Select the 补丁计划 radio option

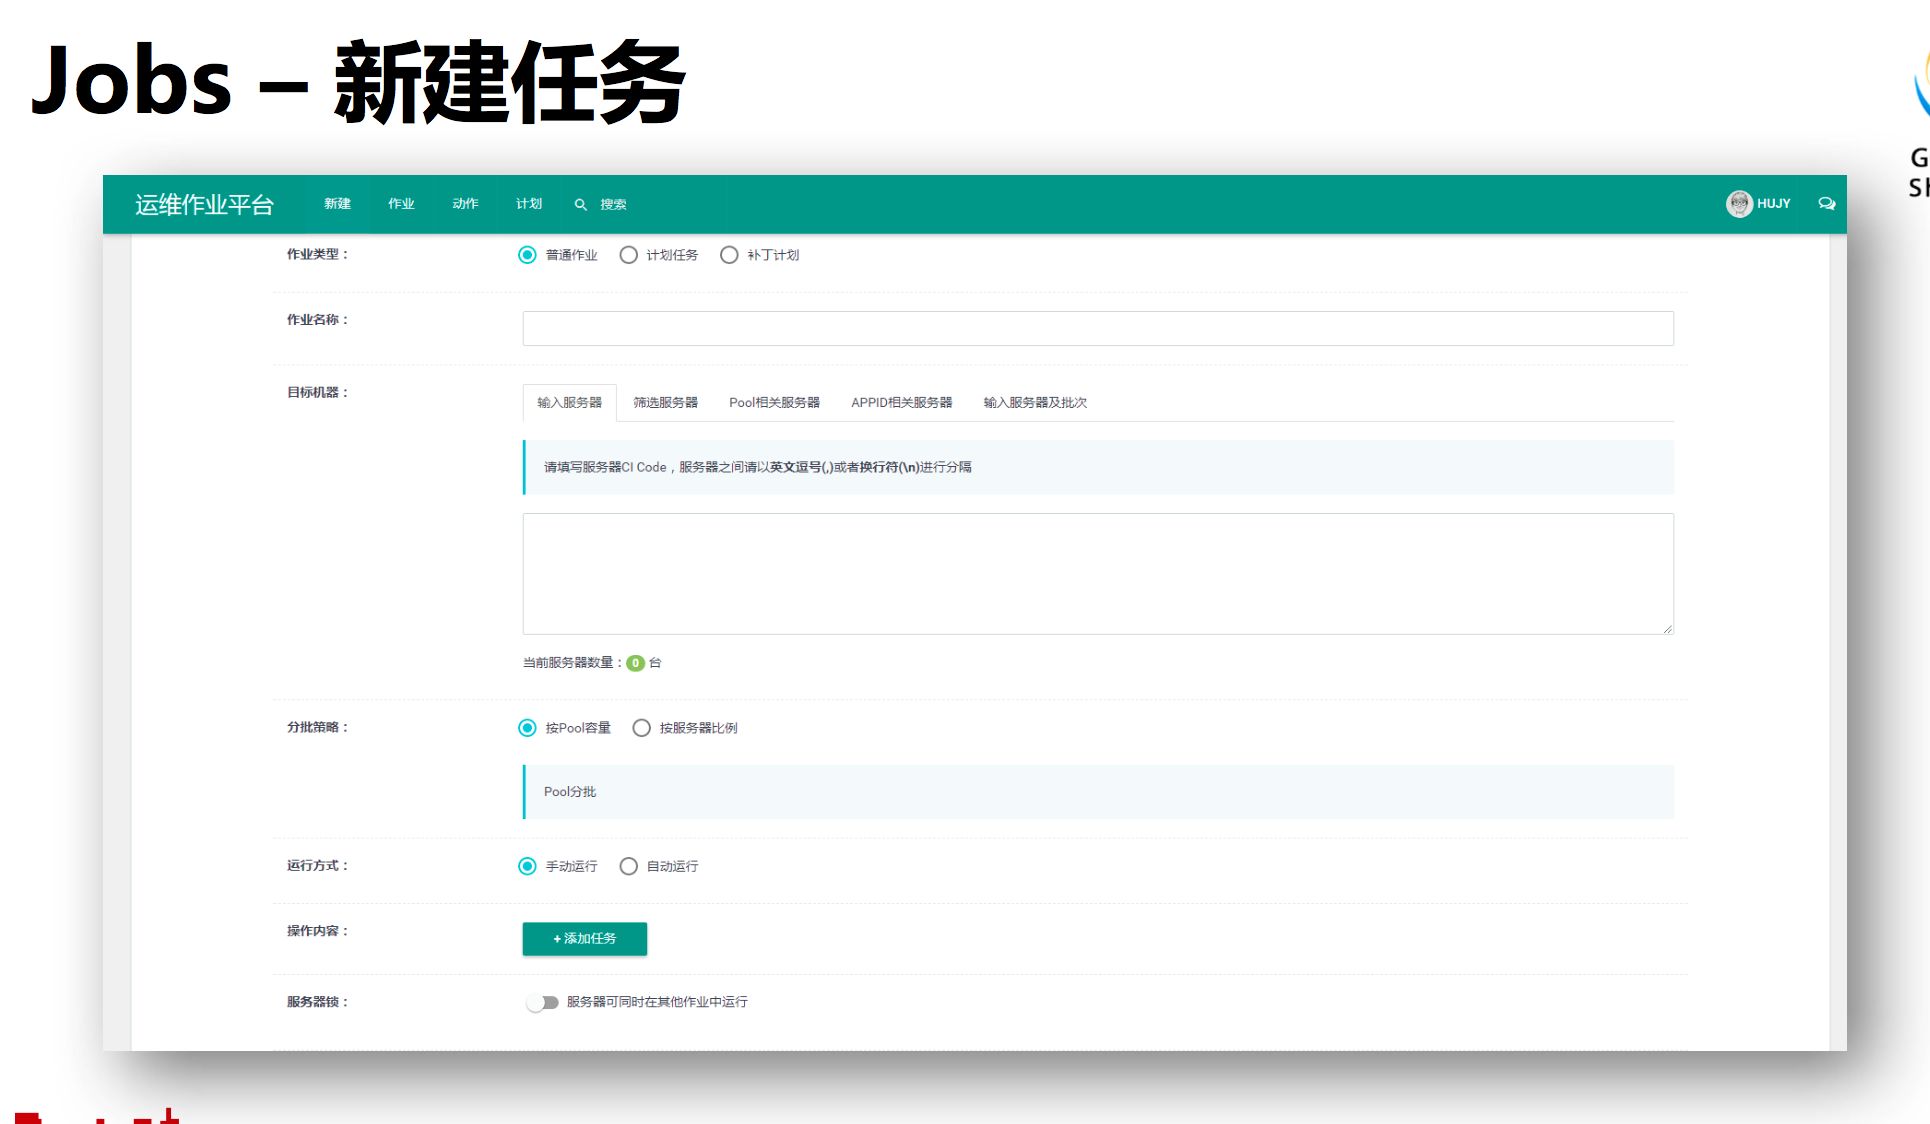click(x=730, y=255)
